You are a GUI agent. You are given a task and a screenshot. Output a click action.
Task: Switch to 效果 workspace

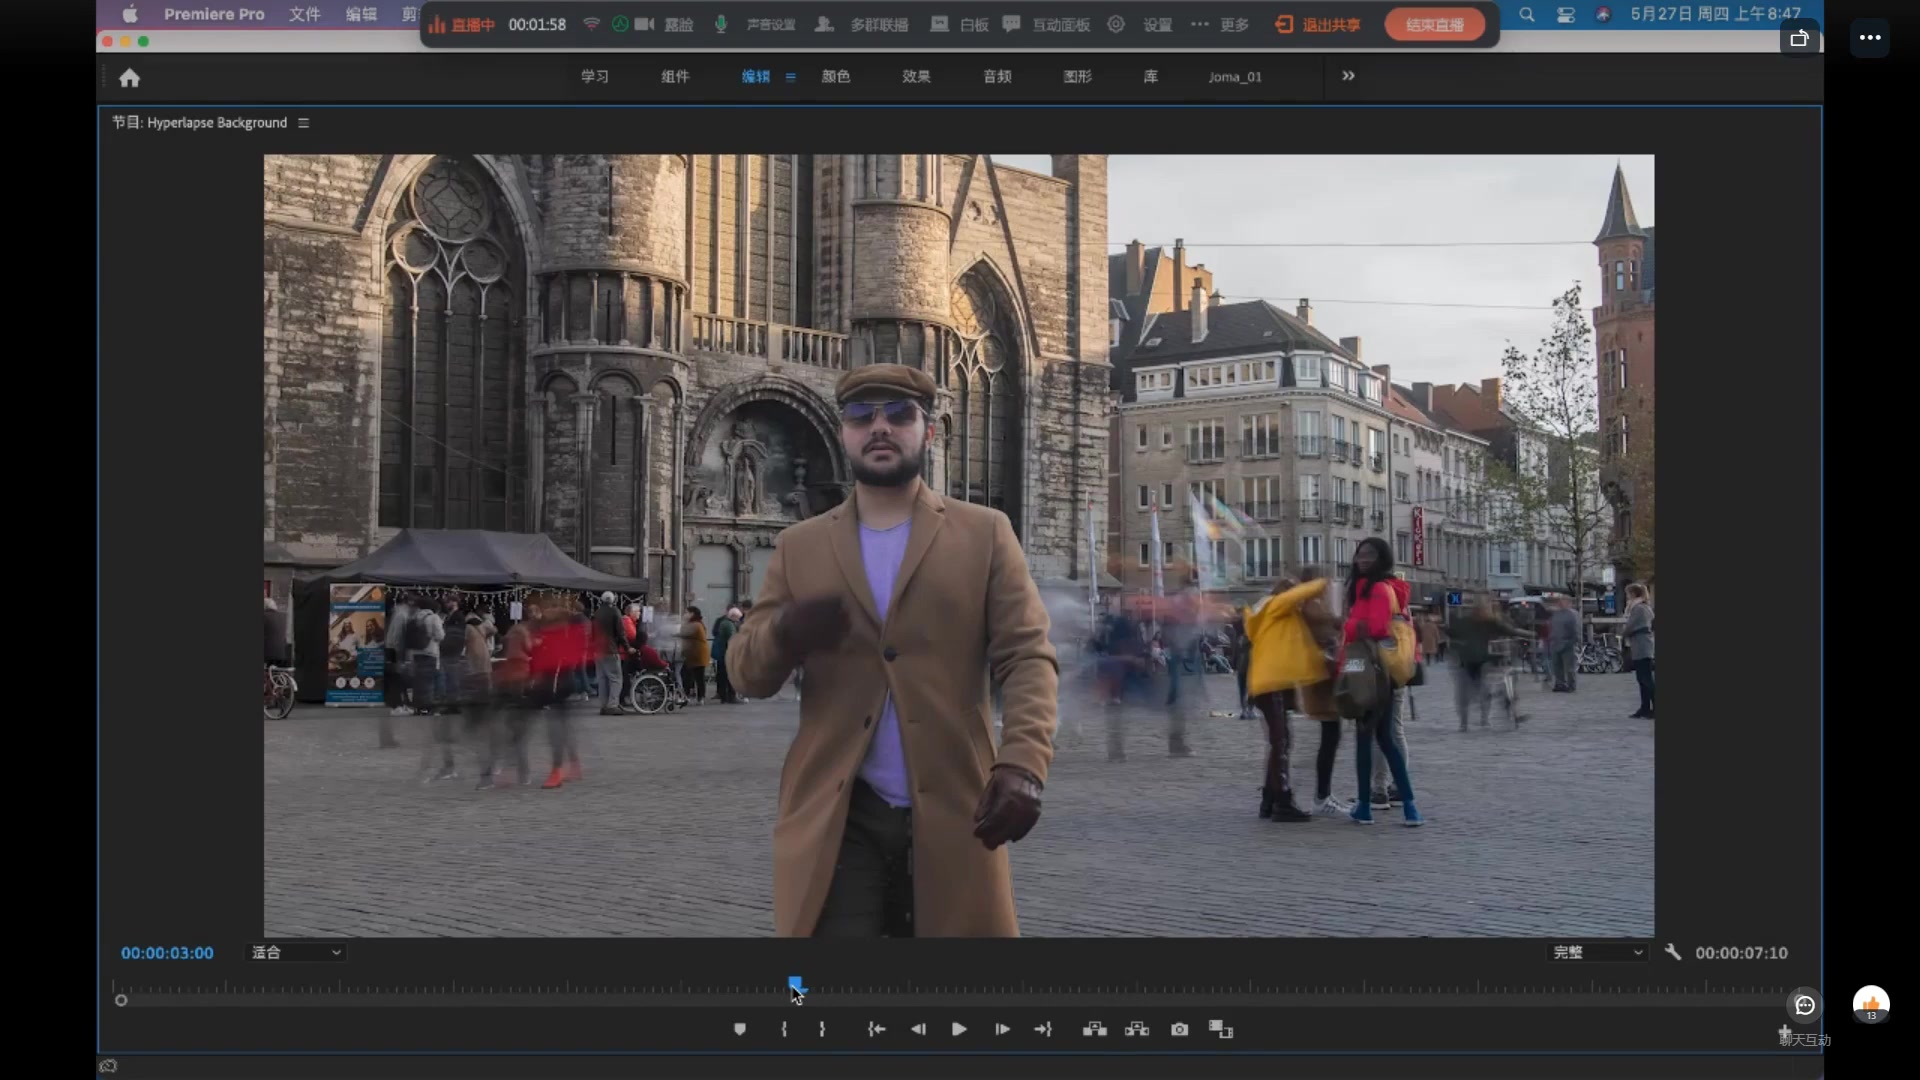pos(916,77)
